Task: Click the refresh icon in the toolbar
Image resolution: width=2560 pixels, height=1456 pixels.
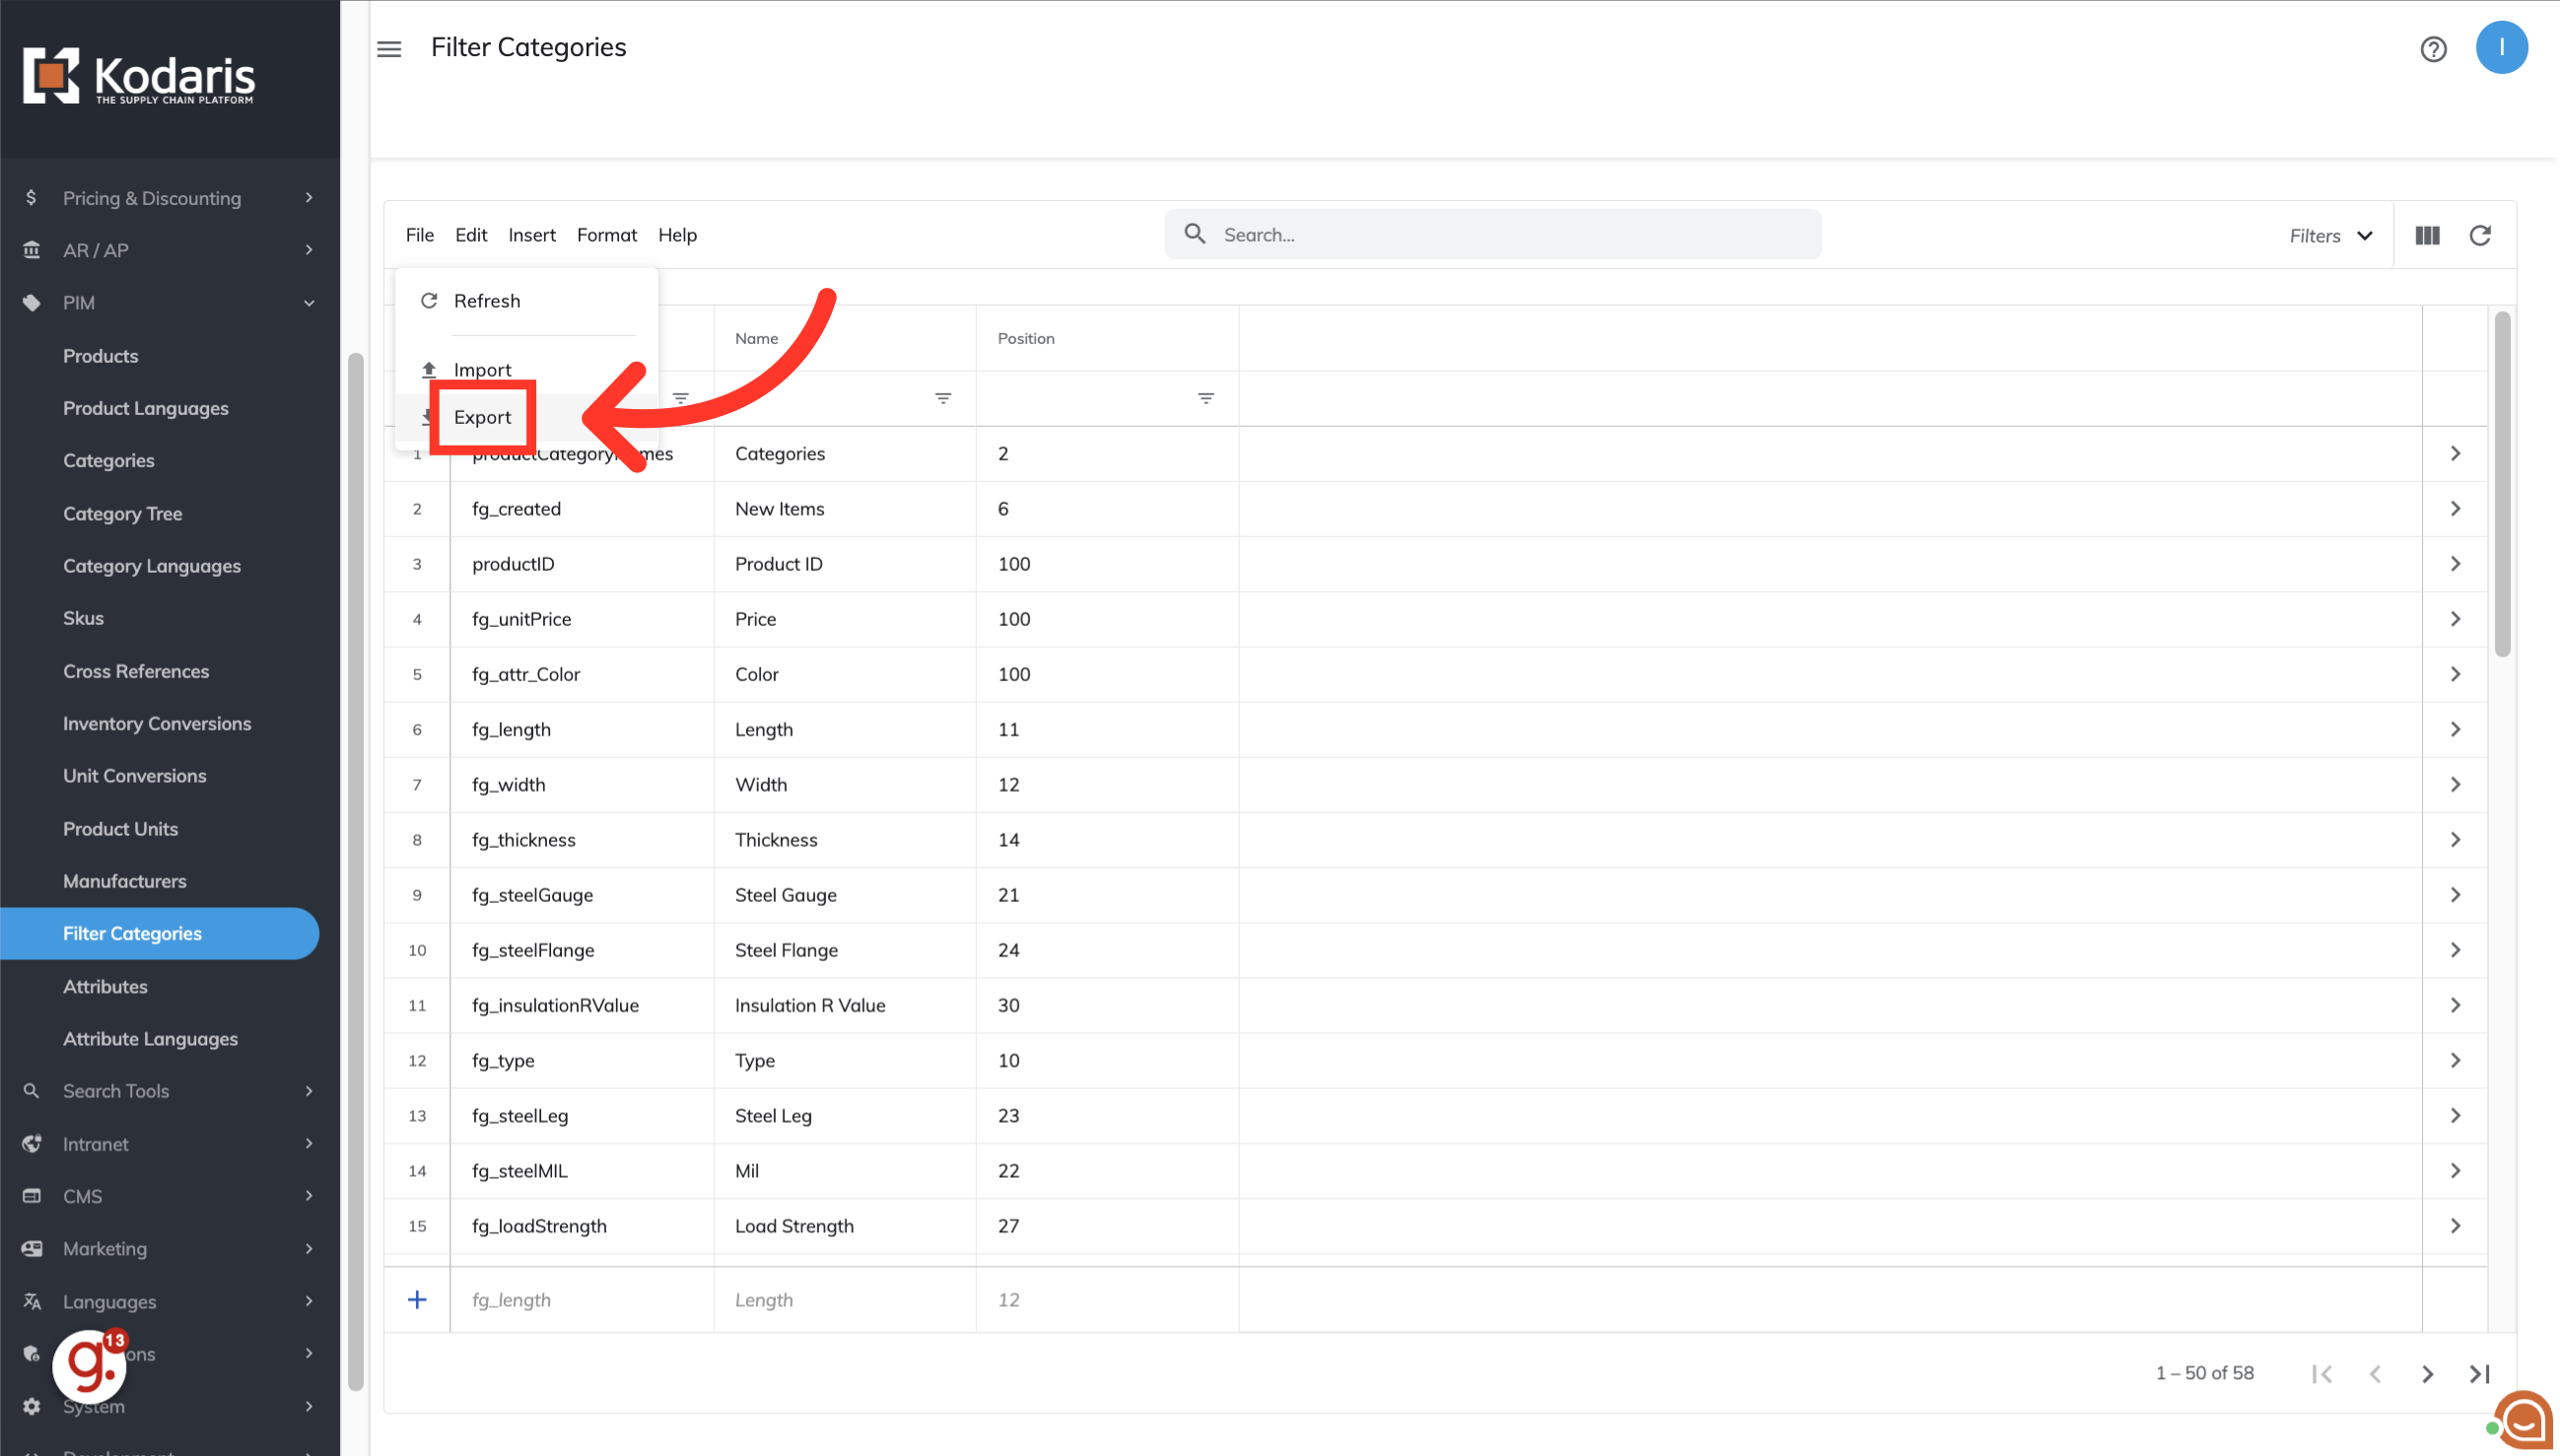Action: 2479,235
